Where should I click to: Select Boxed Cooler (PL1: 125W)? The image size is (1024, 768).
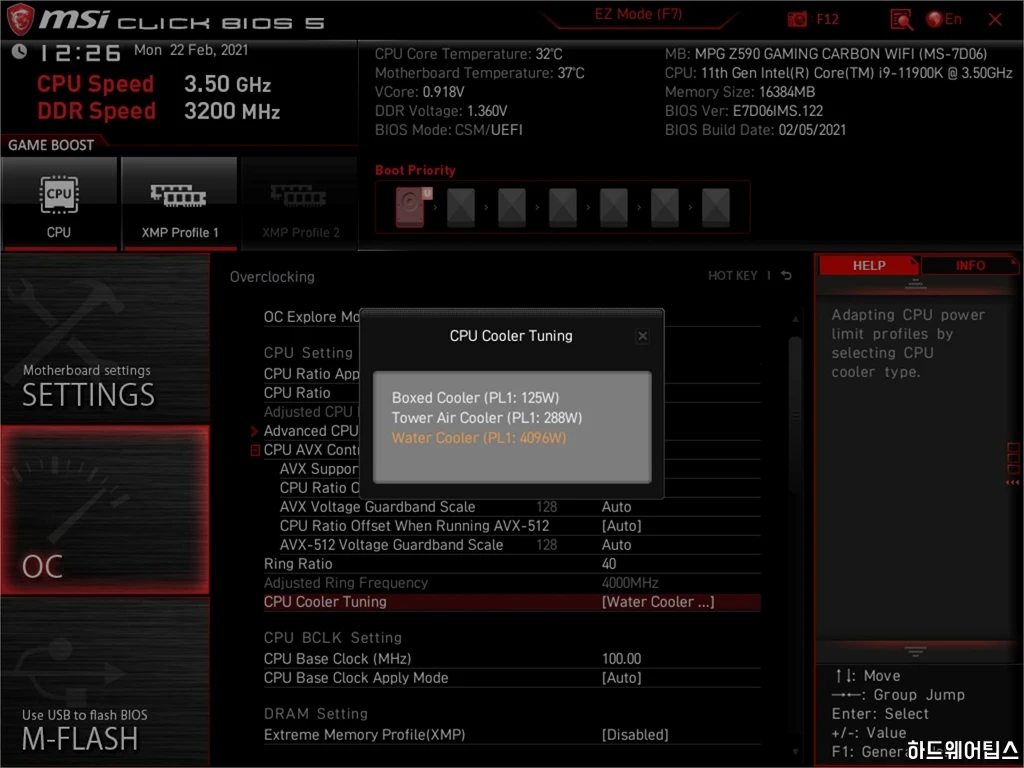click(x=475, y=398)
